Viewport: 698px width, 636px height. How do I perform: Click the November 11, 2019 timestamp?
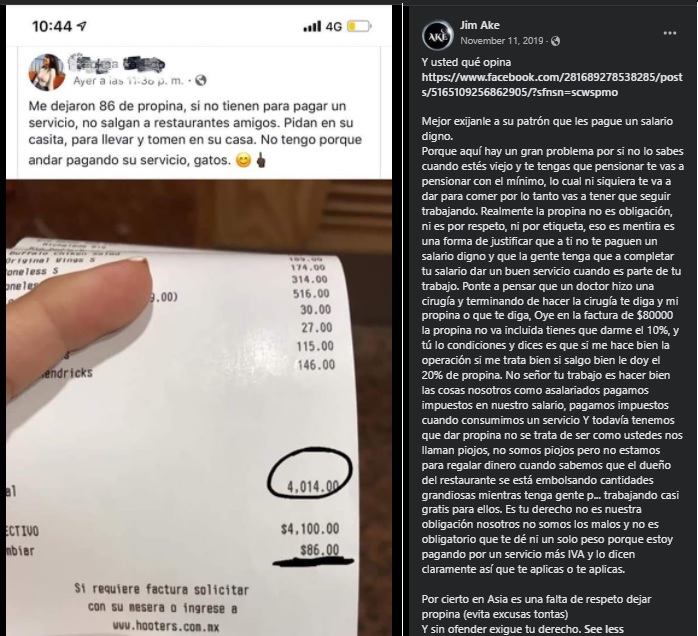click(502, 41)
